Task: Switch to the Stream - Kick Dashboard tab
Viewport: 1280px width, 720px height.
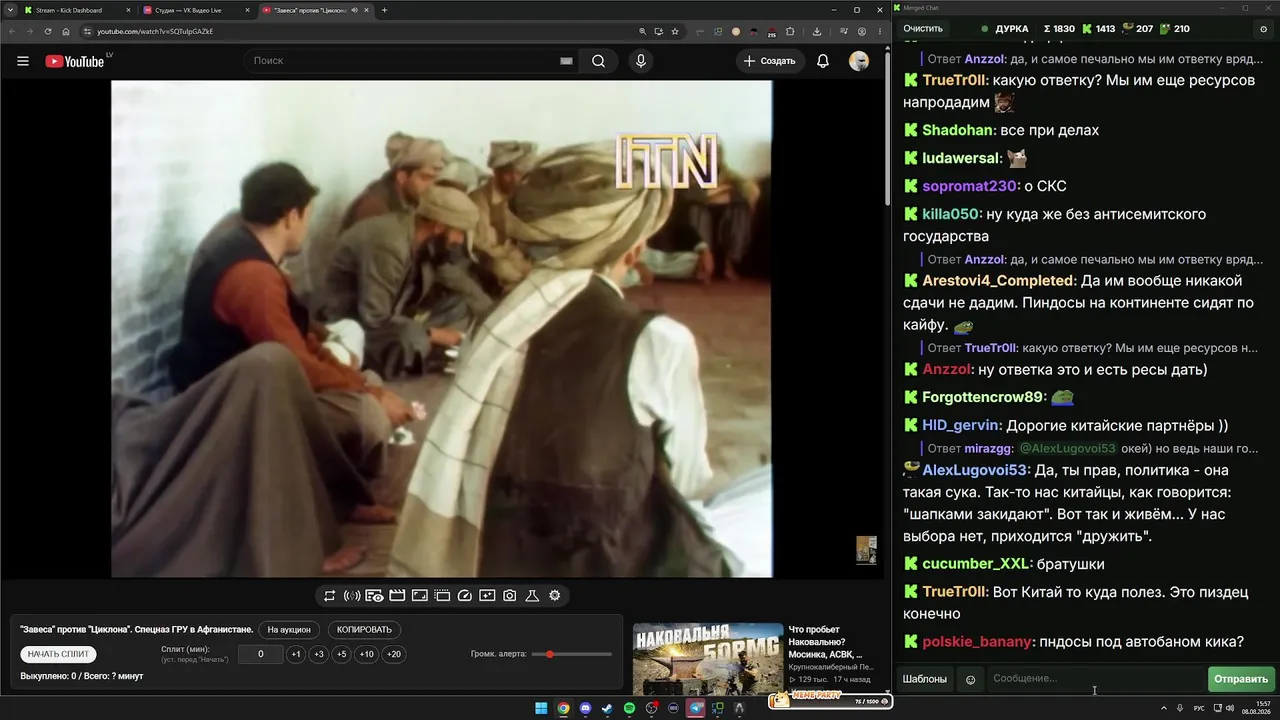Action: point(78,10)
